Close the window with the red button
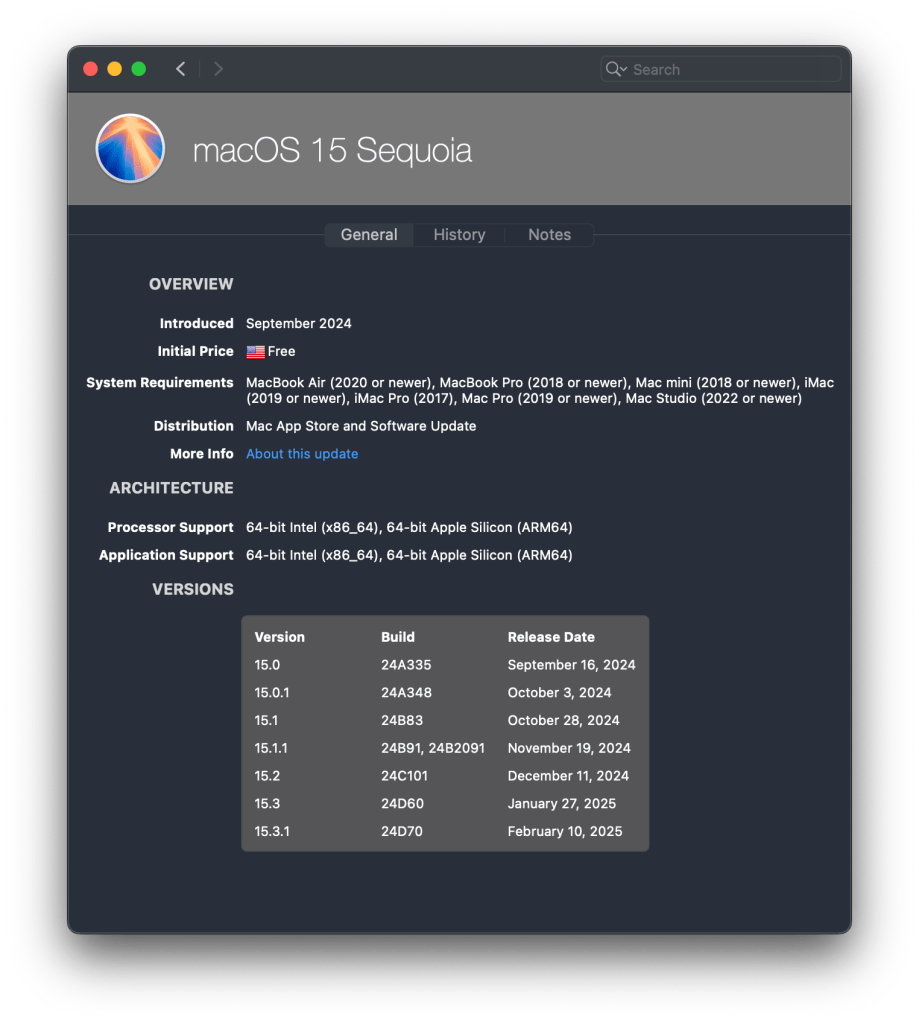 [x=90, y=69]
